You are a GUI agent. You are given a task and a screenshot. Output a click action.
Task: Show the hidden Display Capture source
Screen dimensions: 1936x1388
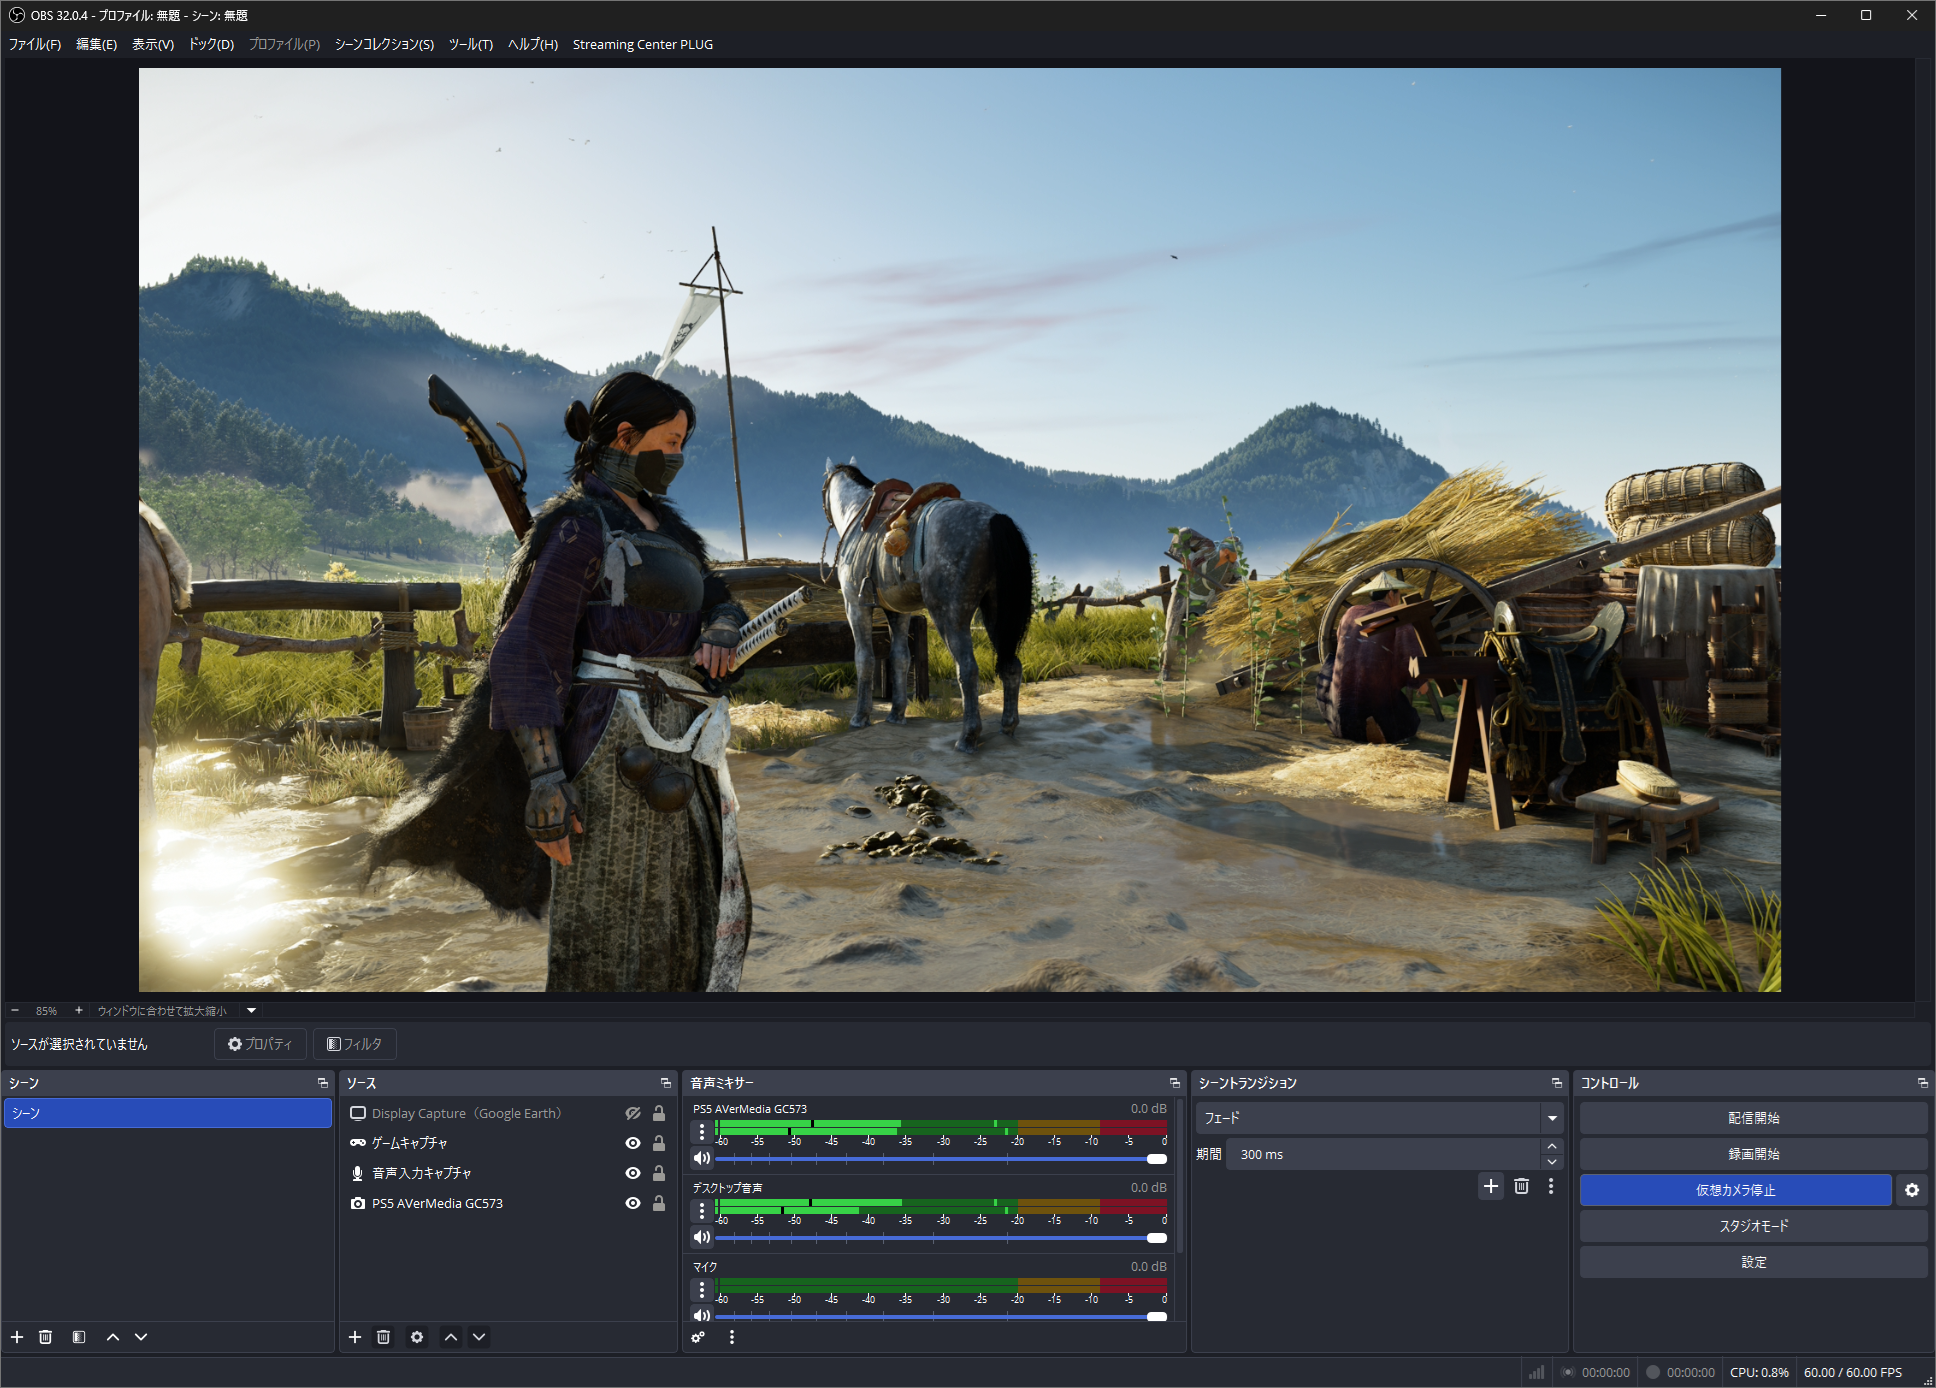pos(633,1113)
